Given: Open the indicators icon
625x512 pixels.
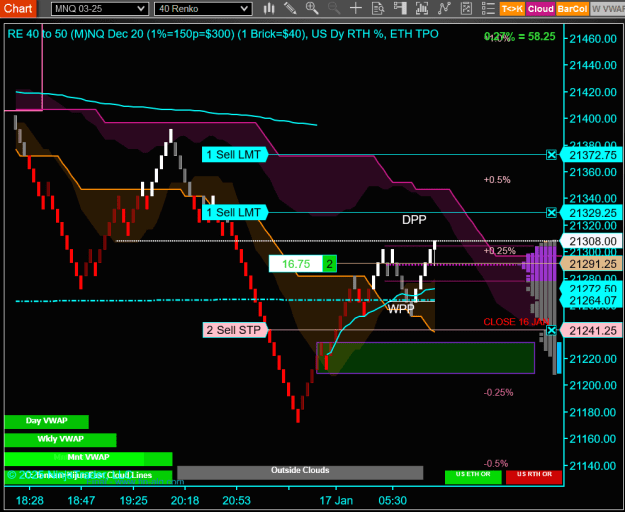Looking at the screenshot, I should tap(444, 8).
